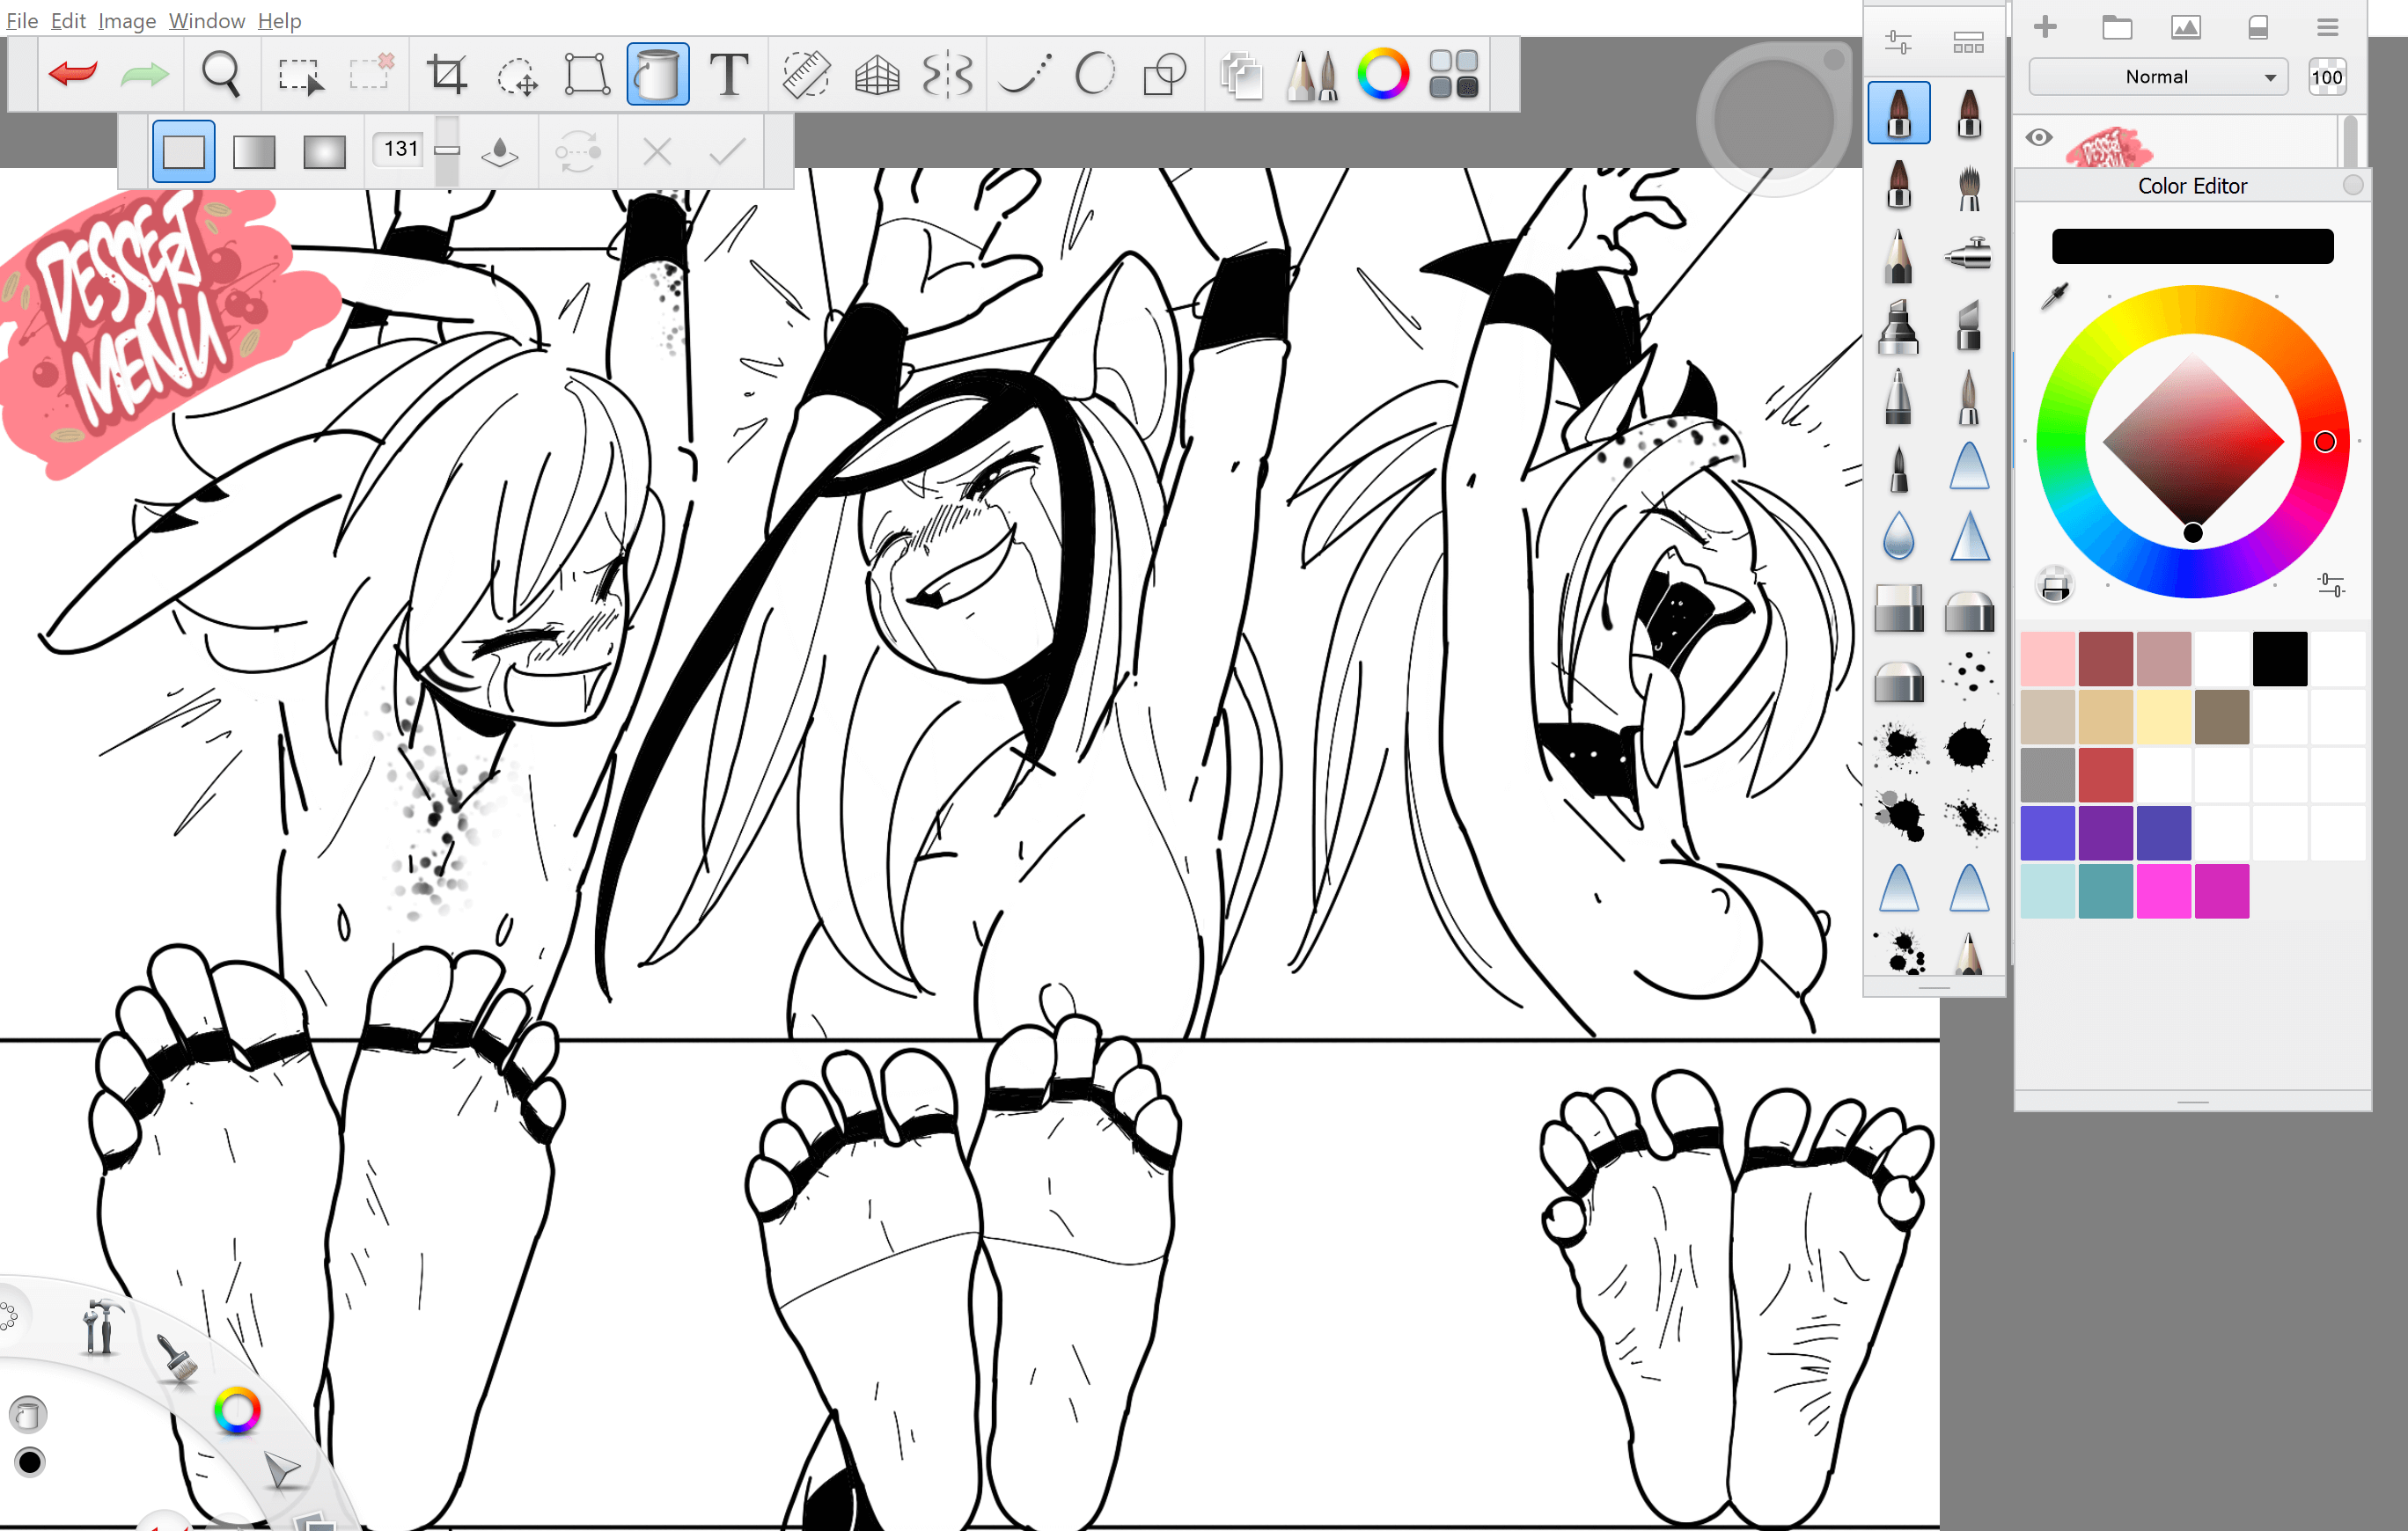Open the Image menu
This screenshot has height=1531, width=2408.
pyautogui.click(x=126, y=20)
